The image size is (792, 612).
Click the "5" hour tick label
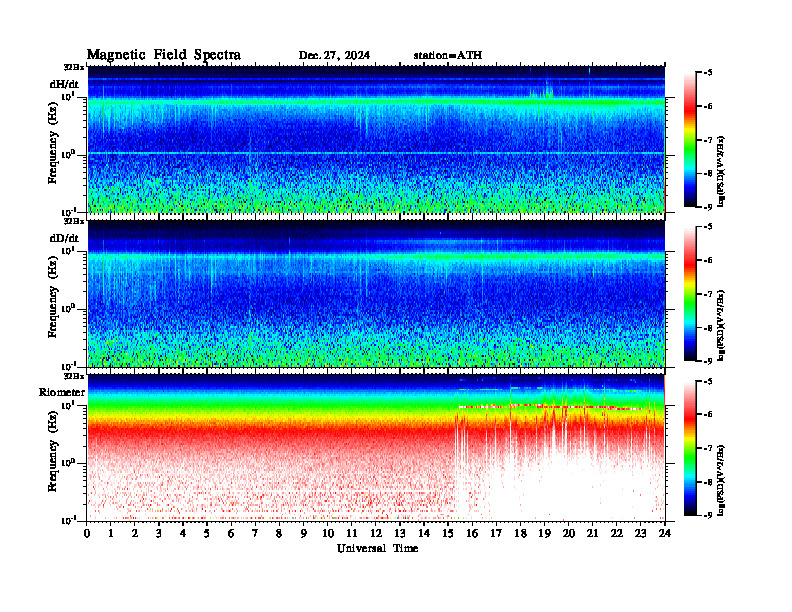[207, 533]
